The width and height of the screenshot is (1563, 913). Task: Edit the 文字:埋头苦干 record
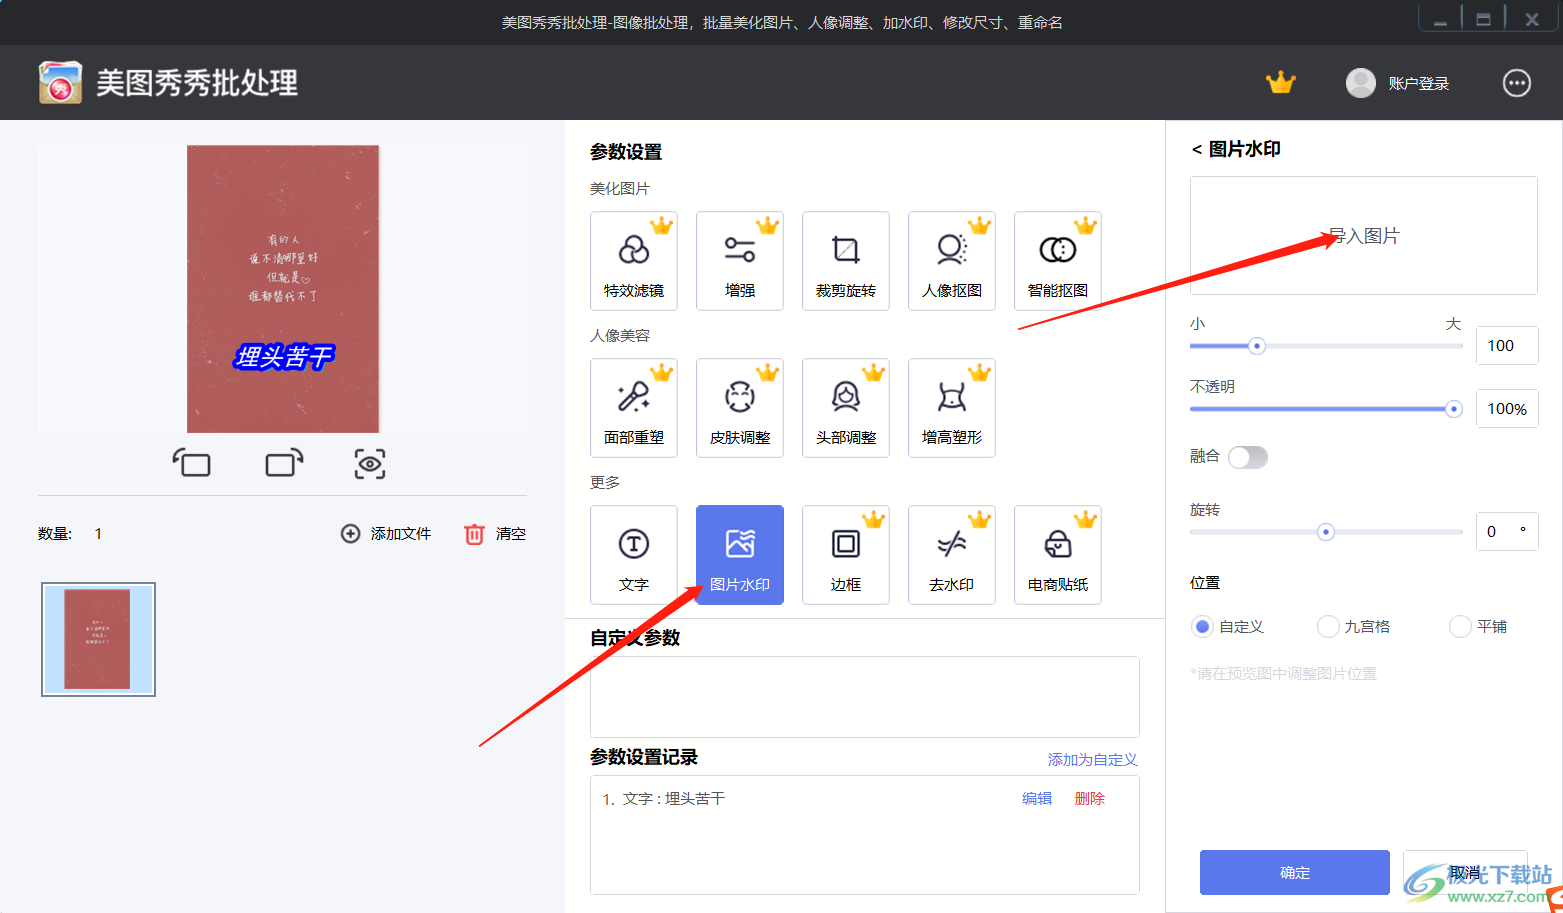tap(1037, 799)
